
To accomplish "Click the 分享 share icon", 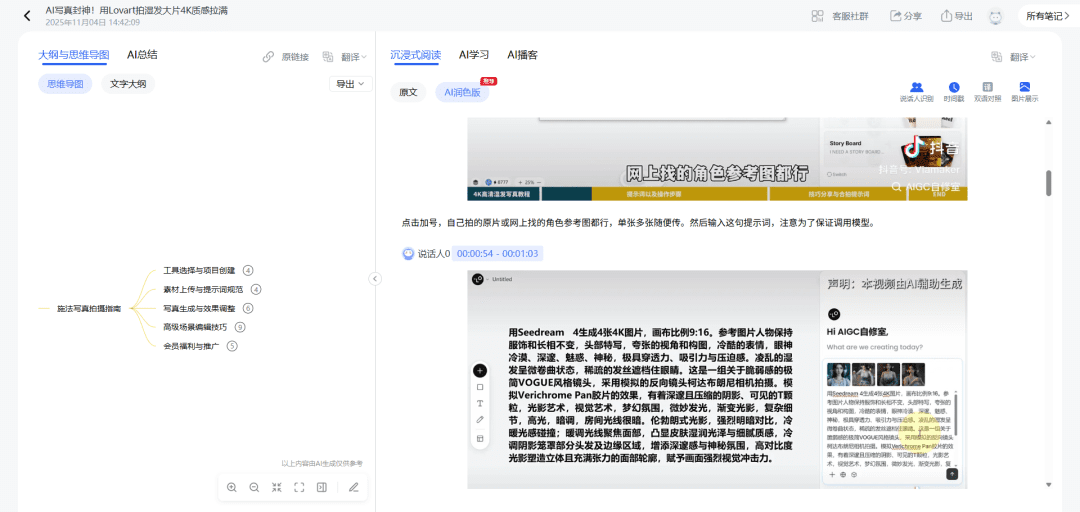I will pyautogui.click(x=895, y=16).
